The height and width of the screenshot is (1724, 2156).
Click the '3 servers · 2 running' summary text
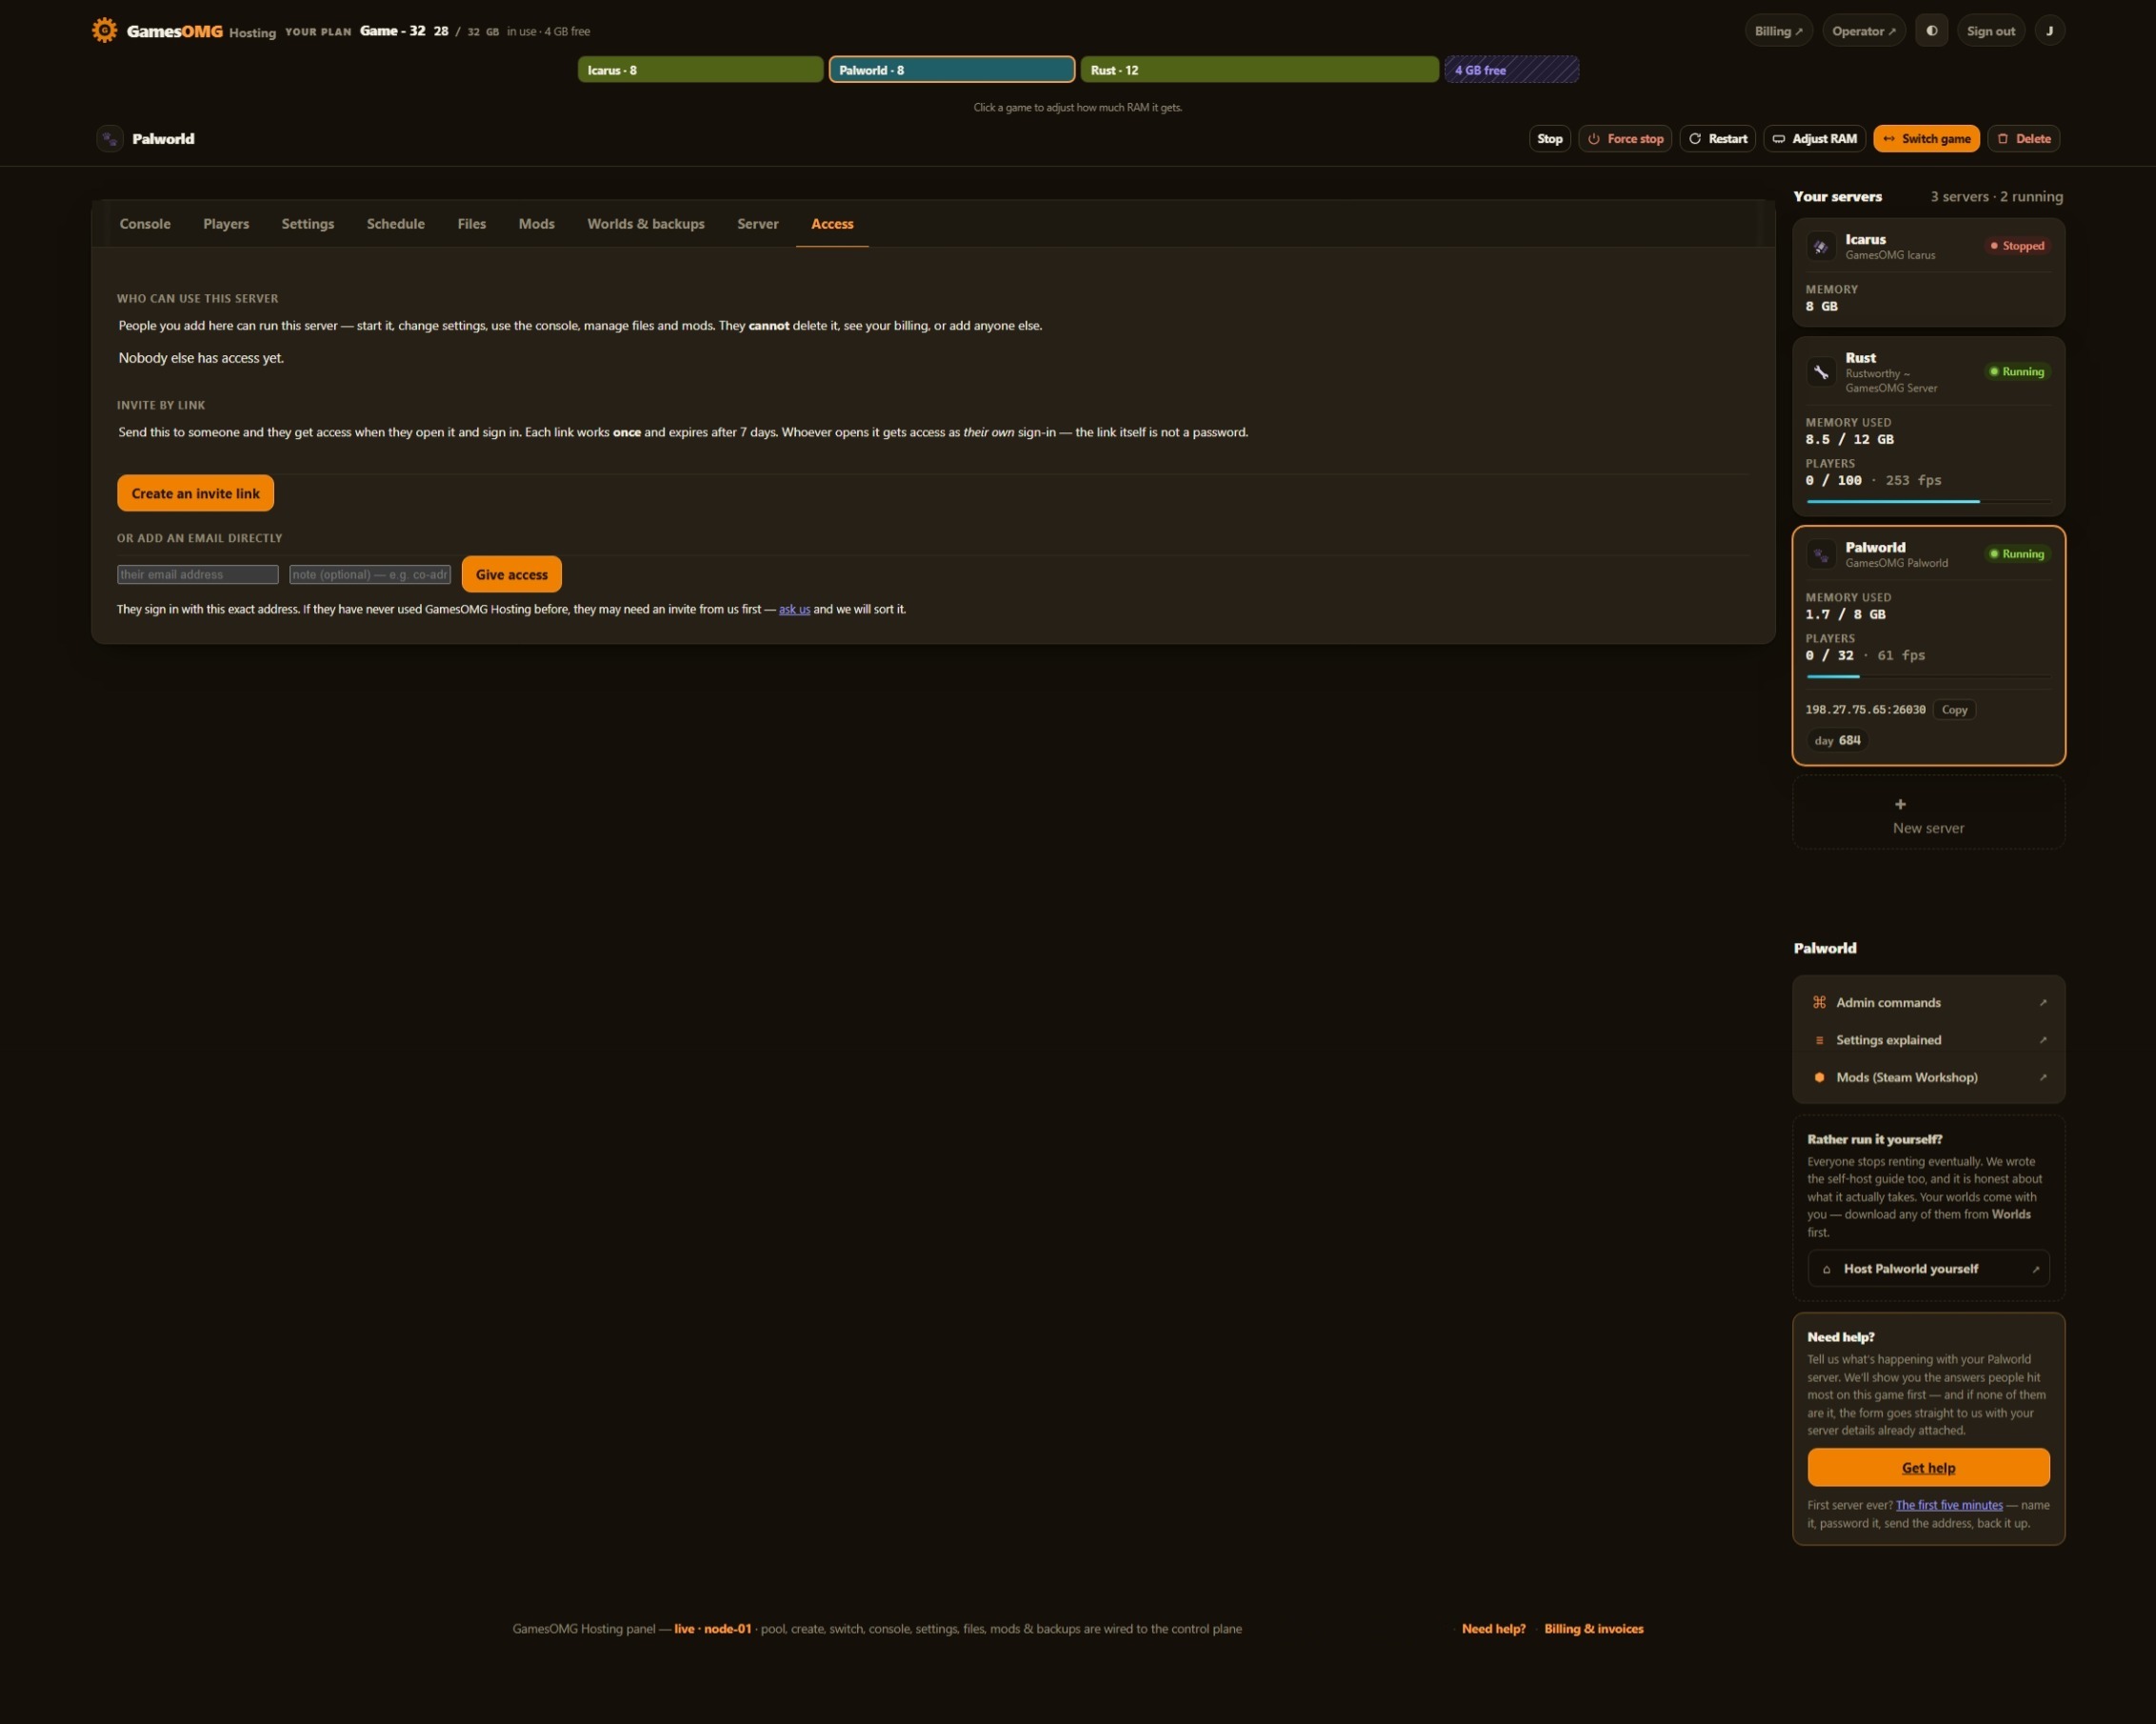[x=1996, y=197]
